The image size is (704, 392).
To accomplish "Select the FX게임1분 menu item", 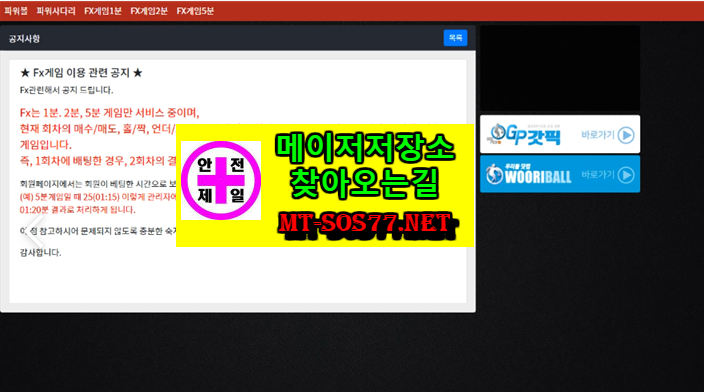I will pos(103,11).
